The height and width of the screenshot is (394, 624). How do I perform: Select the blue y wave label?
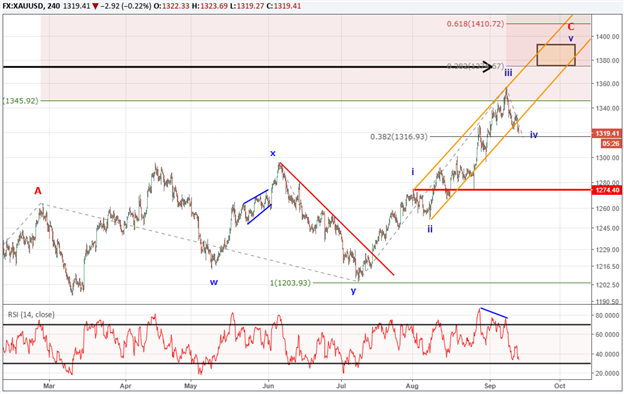(353, 291)
